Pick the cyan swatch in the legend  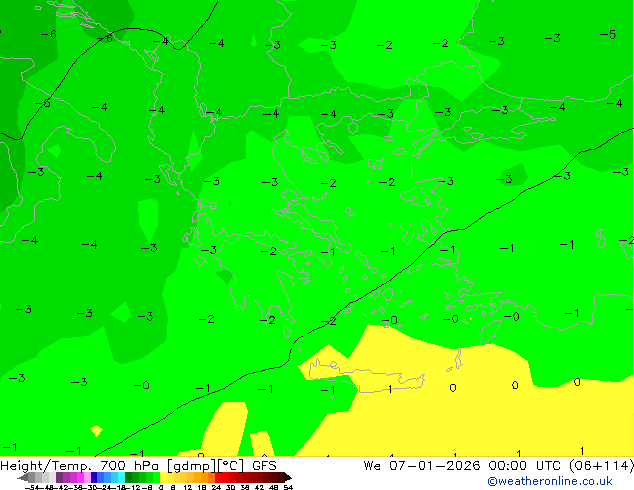tap(122, 477)
